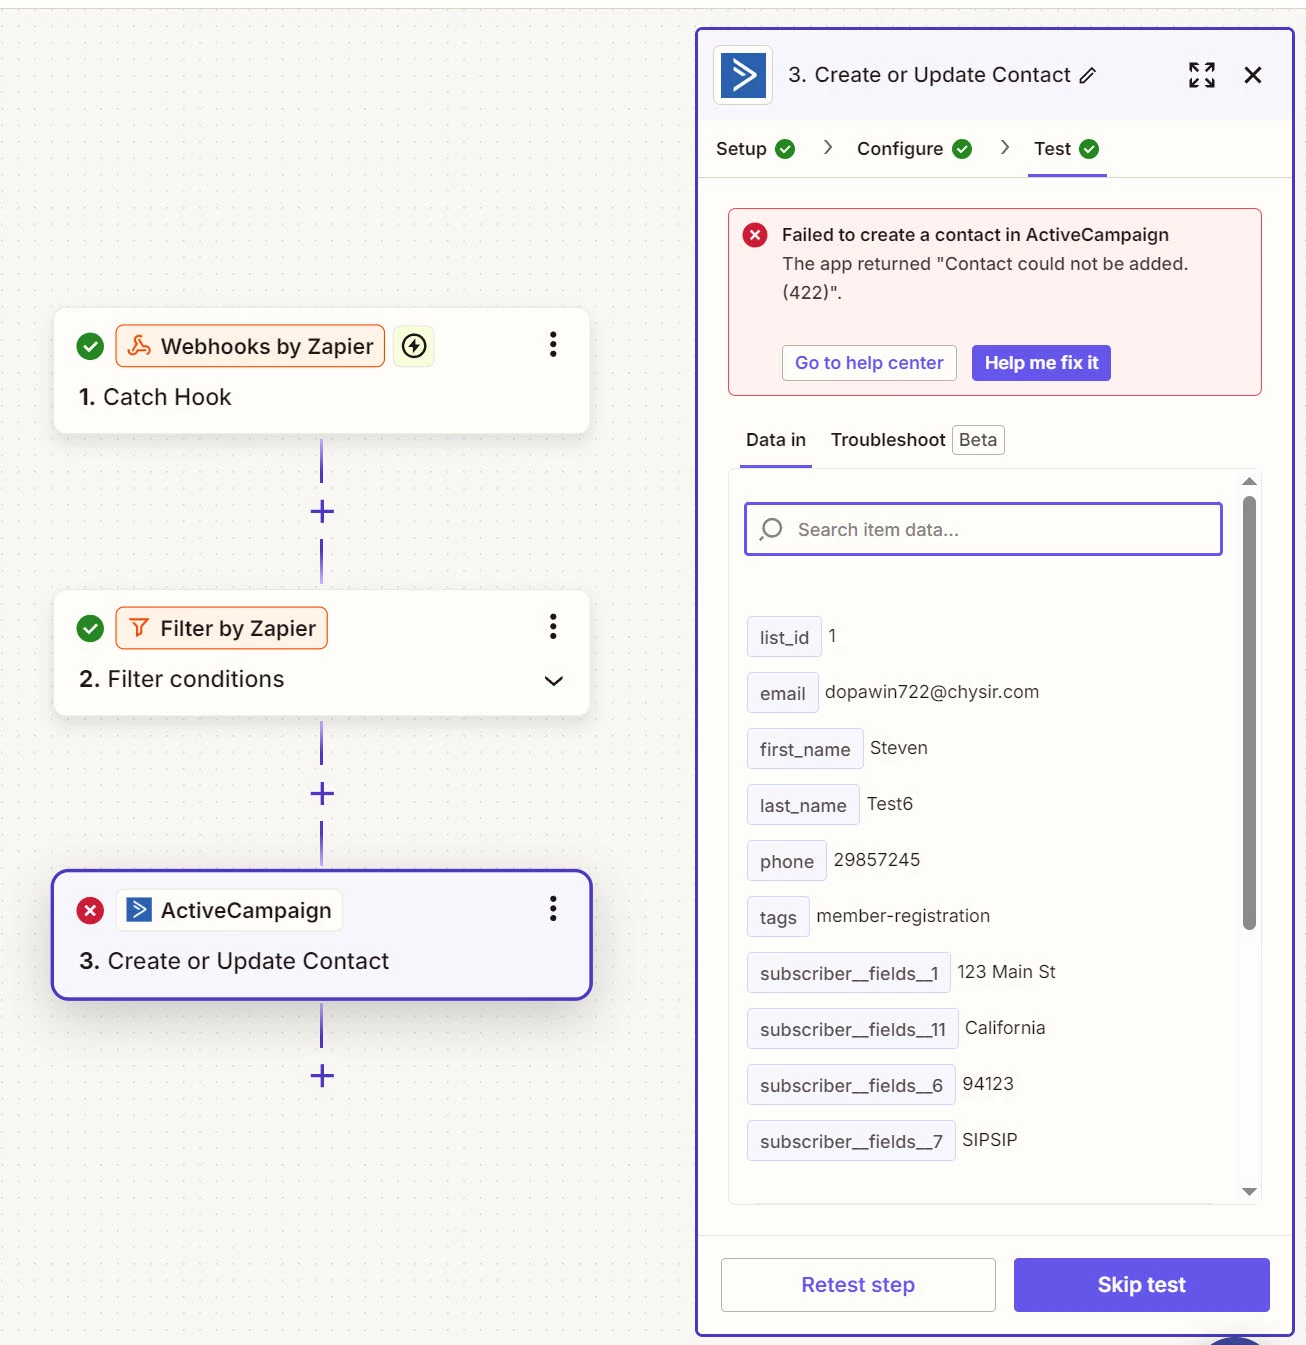The image size is (1306, 1345).
Task: Click the green success check on Filter step
Action: pyautogui.click(x=90, y=628)
